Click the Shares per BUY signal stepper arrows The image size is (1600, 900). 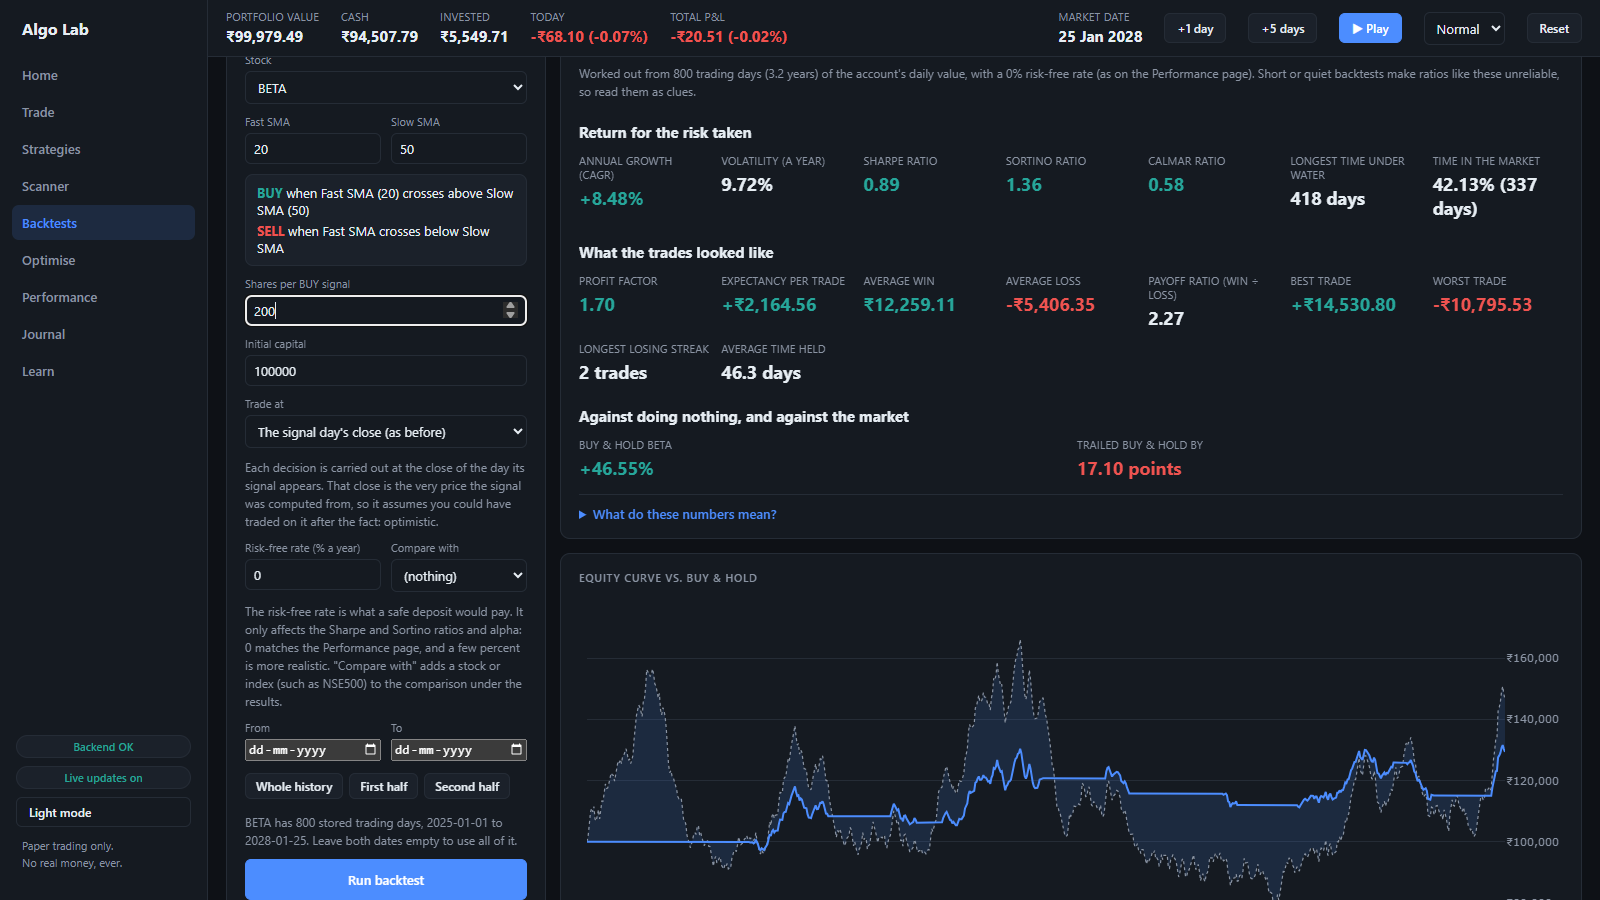(x=510, y=311)
